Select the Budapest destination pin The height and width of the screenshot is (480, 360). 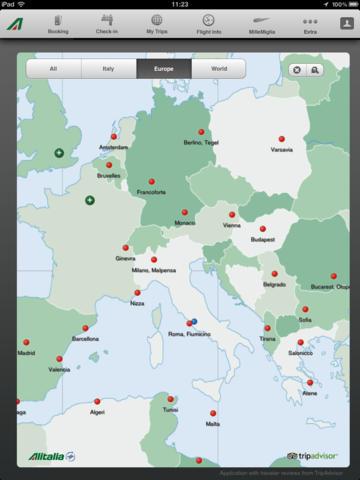point(263,229)
